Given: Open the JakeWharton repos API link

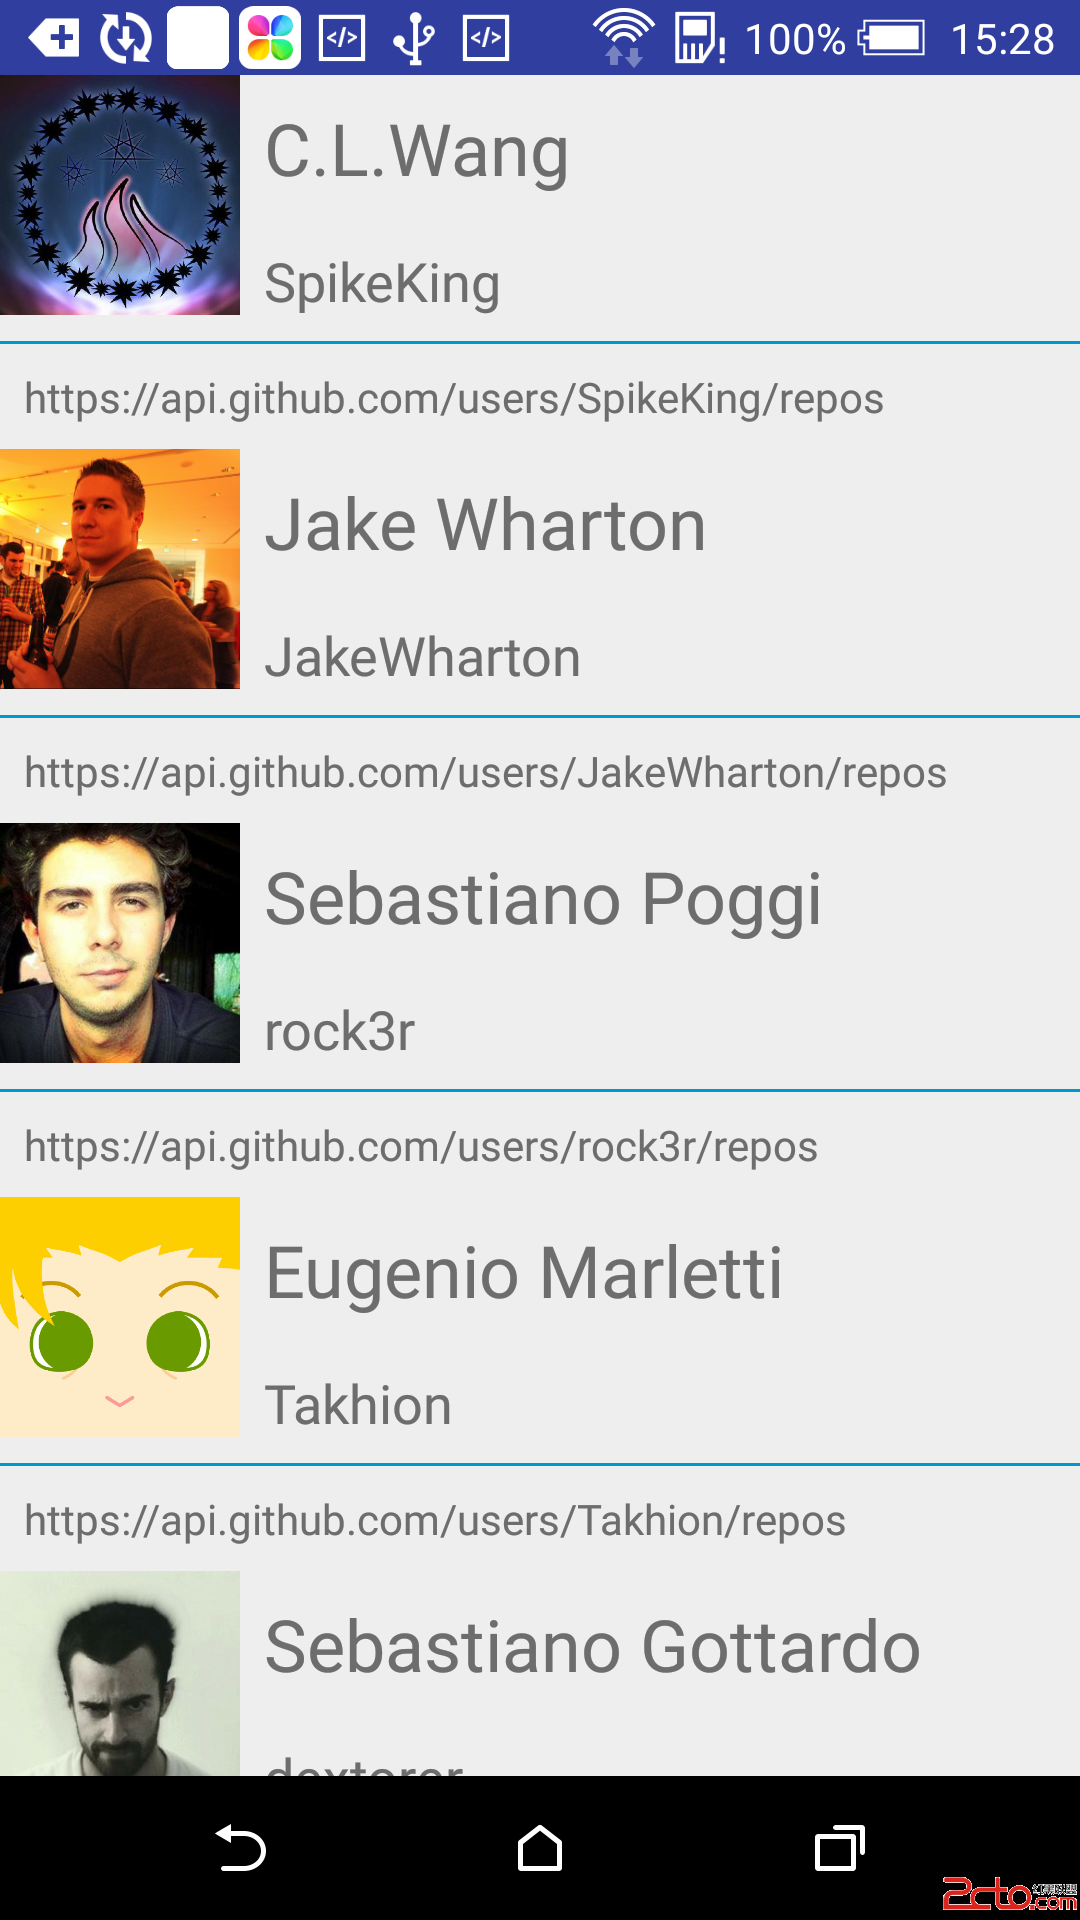Looking at the screenshot, I should (x=485, y=773).
